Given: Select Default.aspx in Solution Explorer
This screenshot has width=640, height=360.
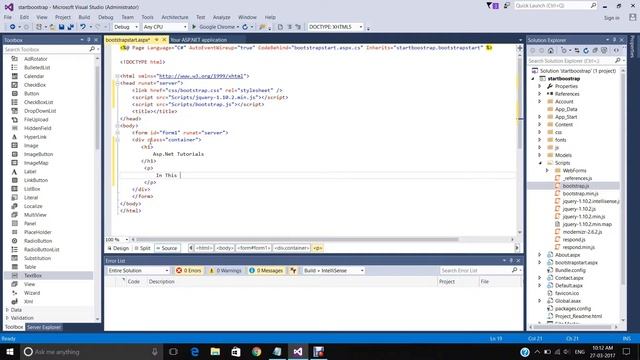Looking at the screenshot, I should [569, 286].
